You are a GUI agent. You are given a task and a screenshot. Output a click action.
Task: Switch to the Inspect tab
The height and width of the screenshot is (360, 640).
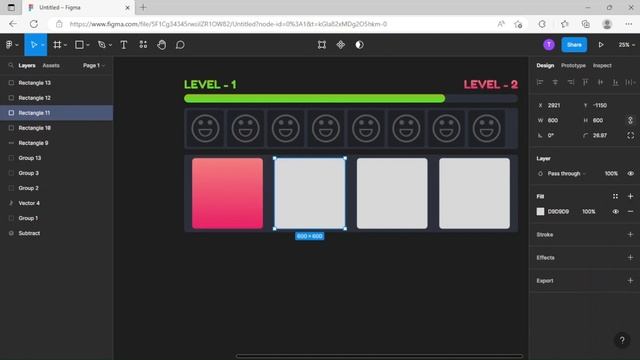coord(602,65)
